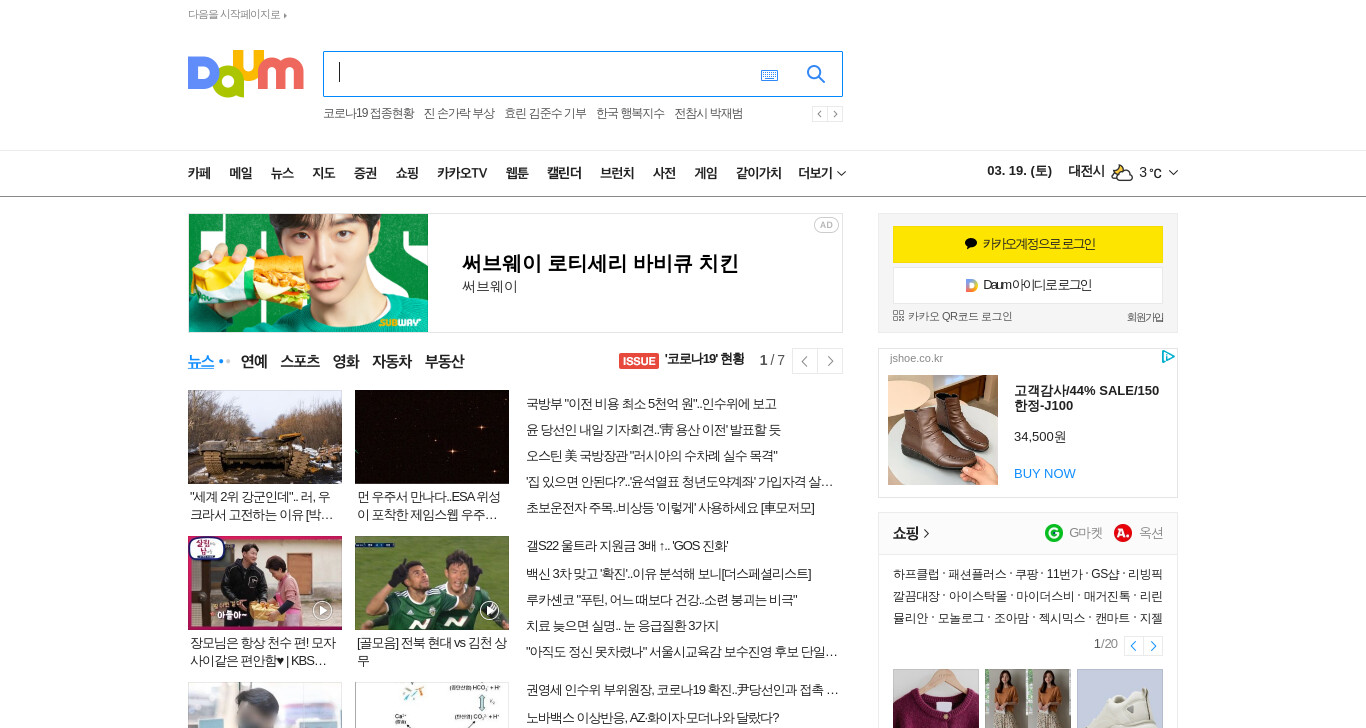Click the partly cloudy weather icon
Viewport: 1366px width, 728px height.
tap(1122, 172)
